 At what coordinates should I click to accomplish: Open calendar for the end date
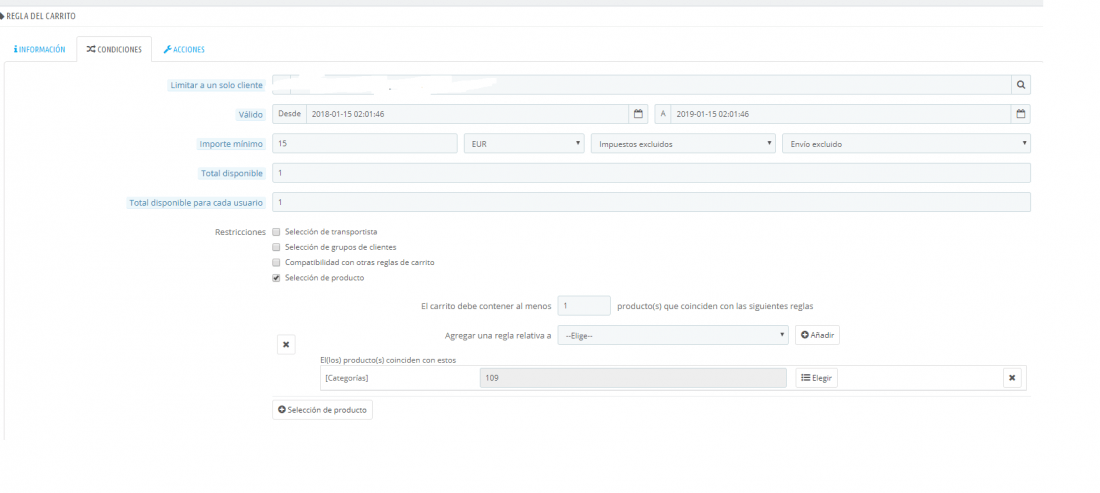click(x=1021, y=114)
